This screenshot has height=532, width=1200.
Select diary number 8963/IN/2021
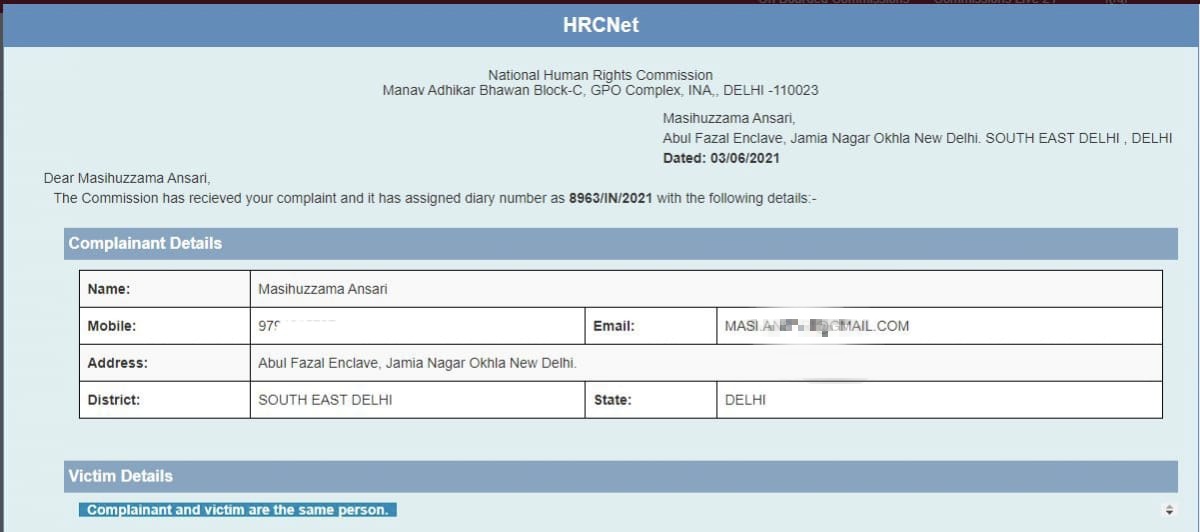coord(610,198)
